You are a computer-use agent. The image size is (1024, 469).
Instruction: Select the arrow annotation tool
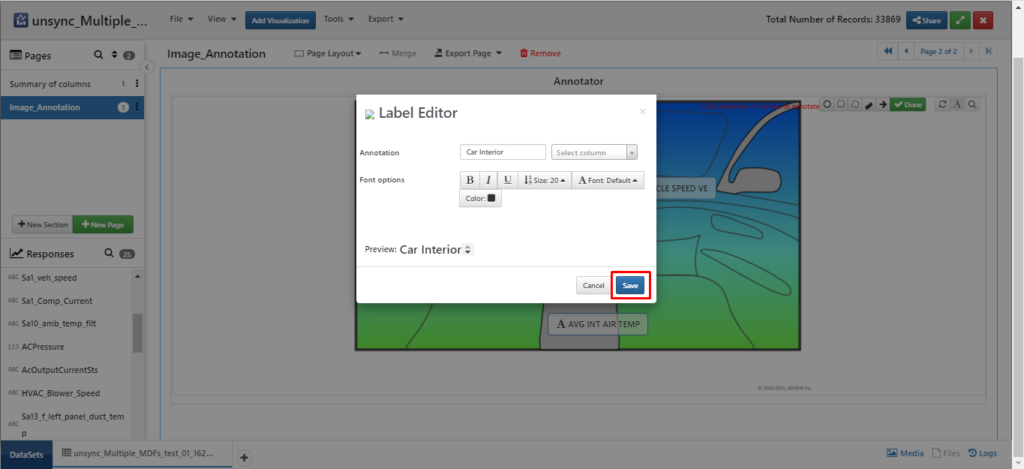click(882, 104)
